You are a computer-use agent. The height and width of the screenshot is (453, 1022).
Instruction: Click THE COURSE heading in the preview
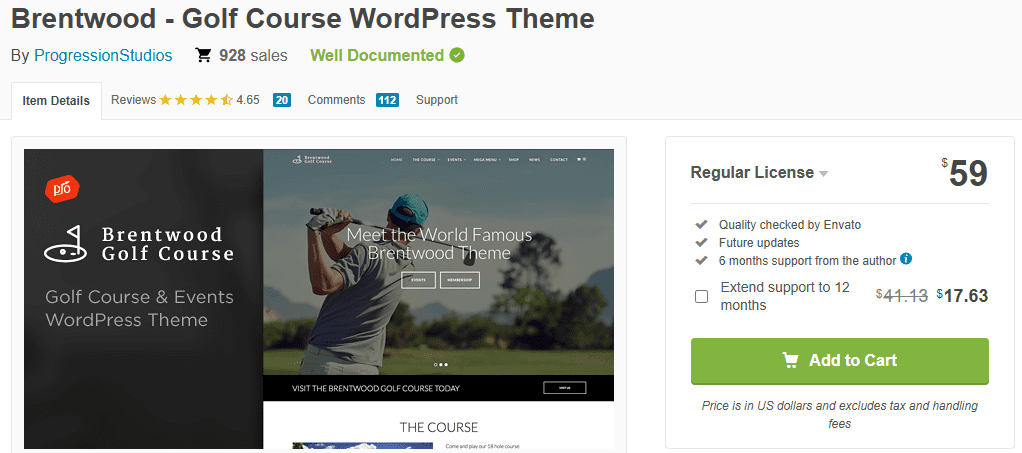pyautogui.click(x=439, y=428)
